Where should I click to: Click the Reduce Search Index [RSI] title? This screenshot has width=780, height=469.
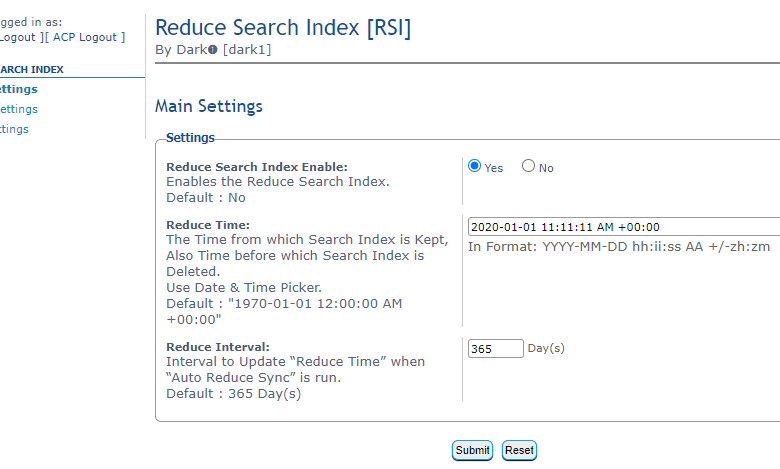[x=283, y=27]
